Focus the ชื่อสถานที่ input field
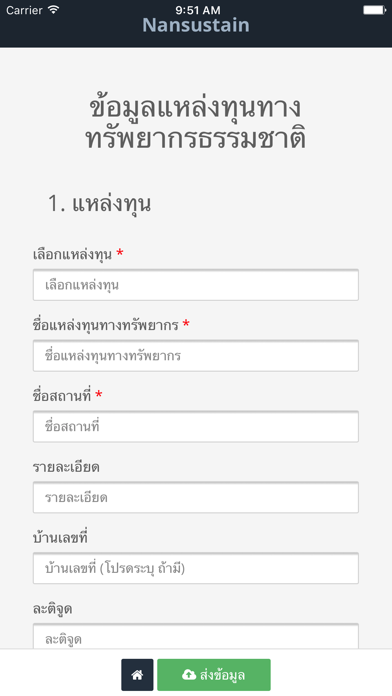Screen dimensions: 392x696 point(196,427)
